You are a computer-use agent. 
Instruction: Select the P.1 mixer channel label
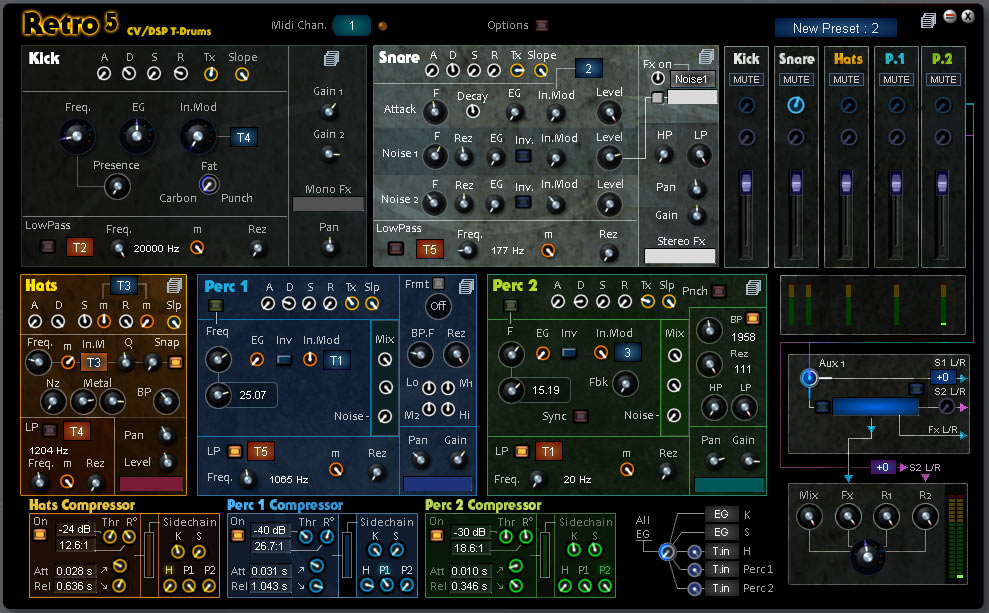click(x=894, y=59)
